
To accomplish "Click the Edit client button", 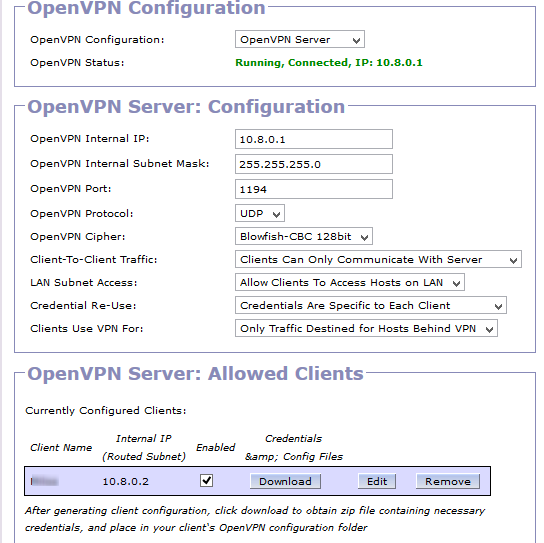I will [x=377, y=481].
